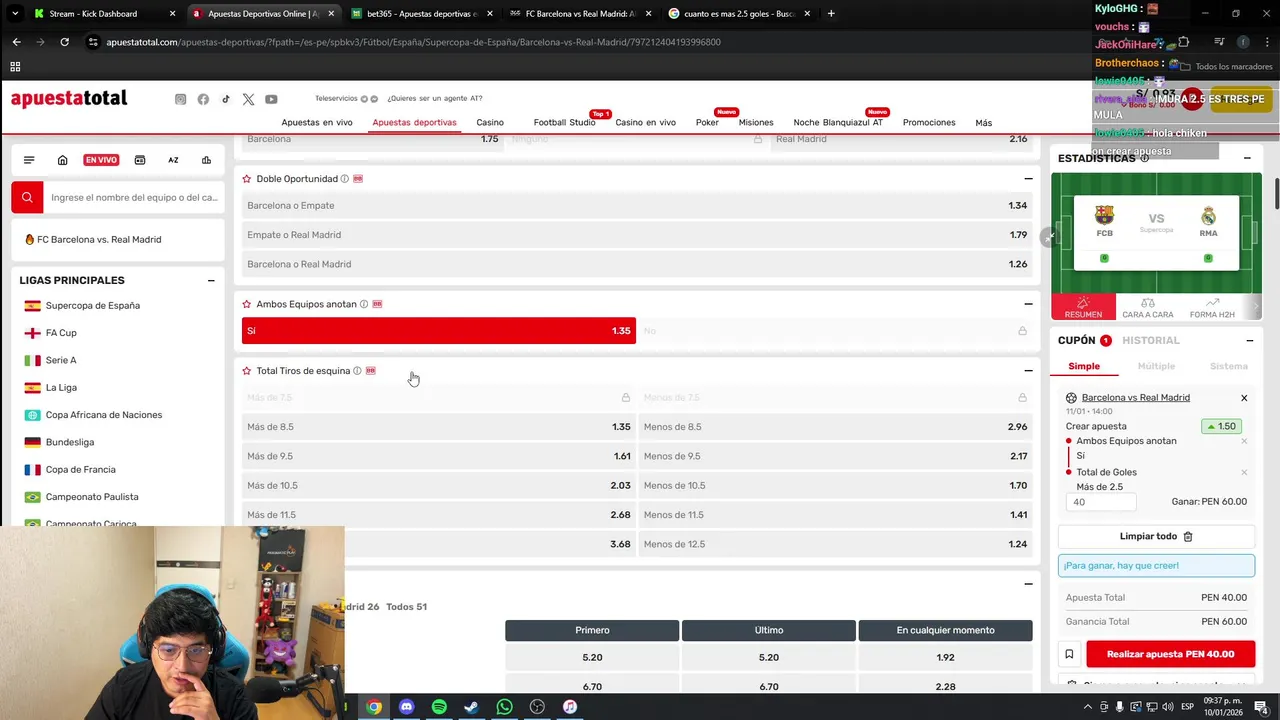Open Casino menu item
The width and height of the screenshot is (1280, 720).
tap(490, 123)
